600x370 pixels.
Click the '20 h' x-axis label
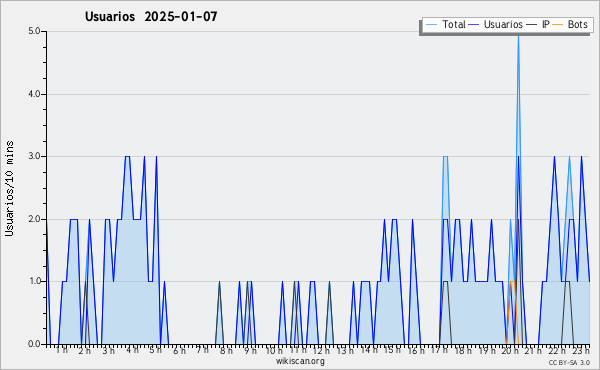[510, 350]
